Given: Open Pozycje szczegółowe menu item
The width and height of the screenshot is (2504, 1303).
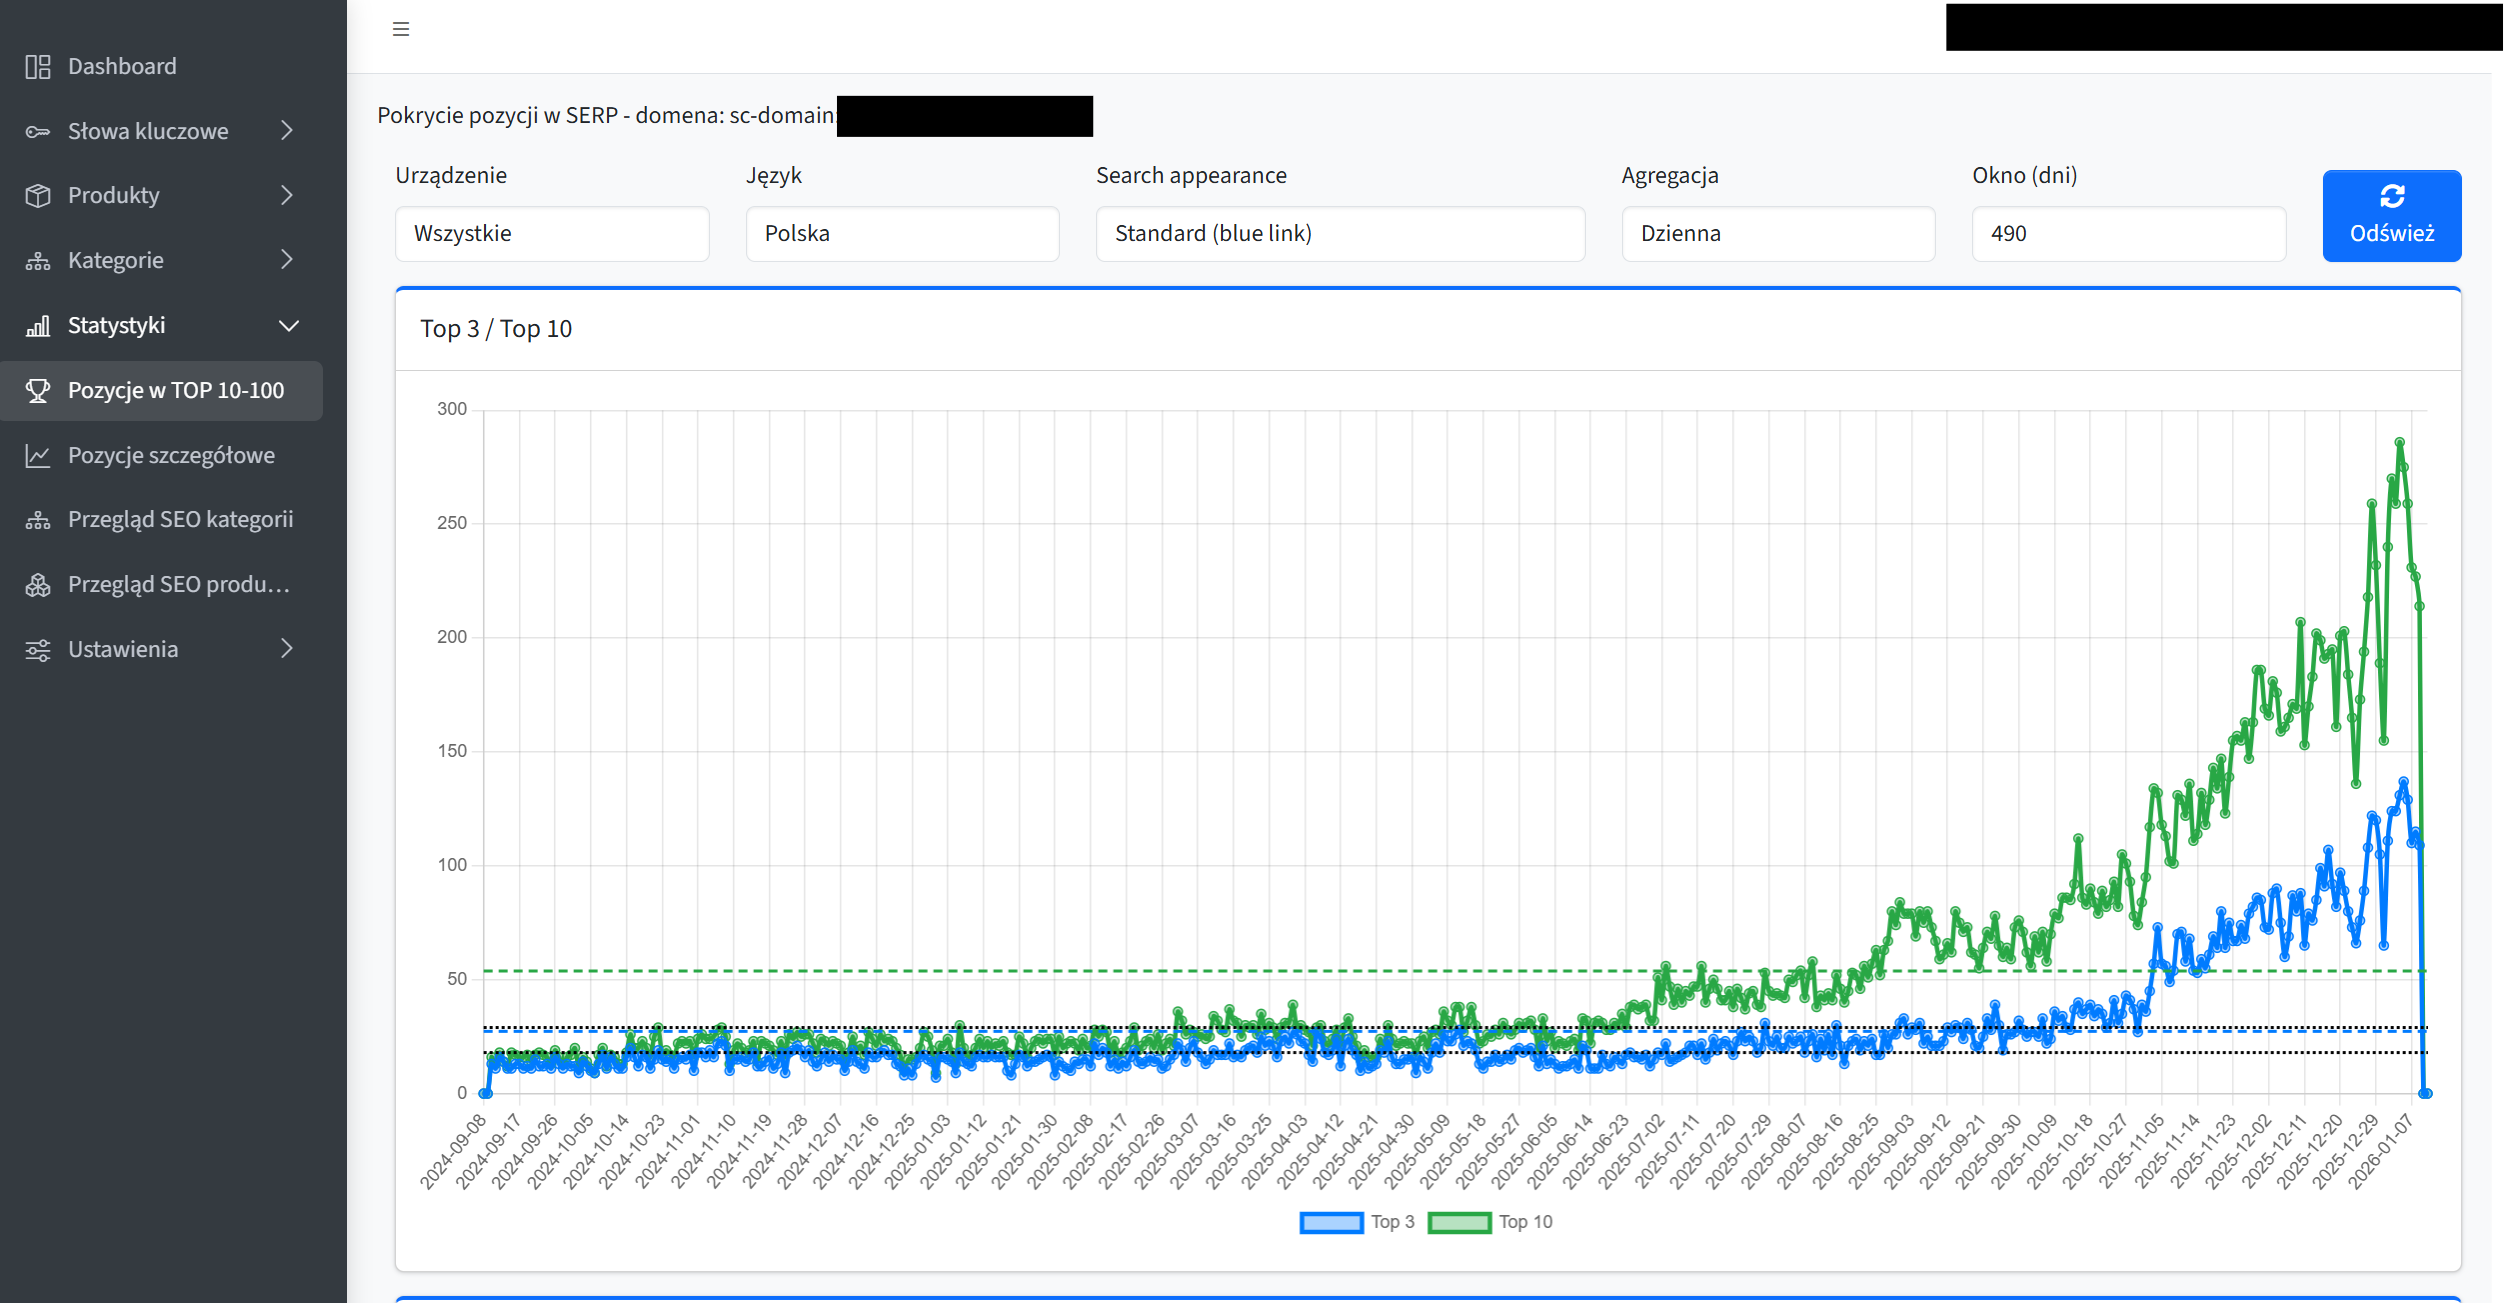Looking at the screenshot, I should (171, 456).
